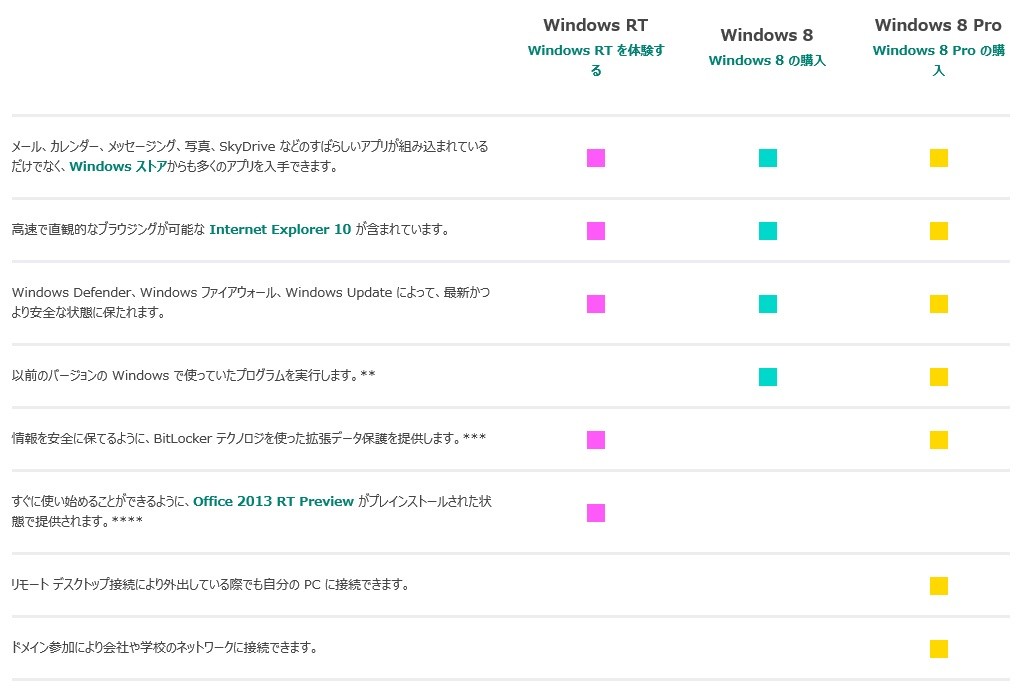
Task: Follow the 'Windows ストア' link
Action: pos(118,166)
